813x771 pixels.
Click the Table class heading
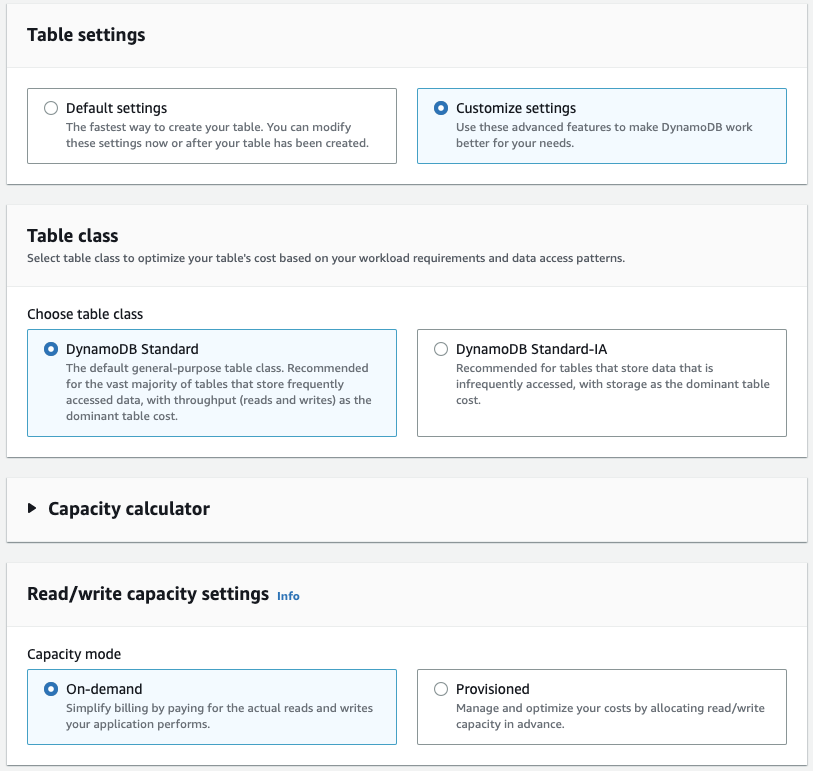click(x=73, y=236)
